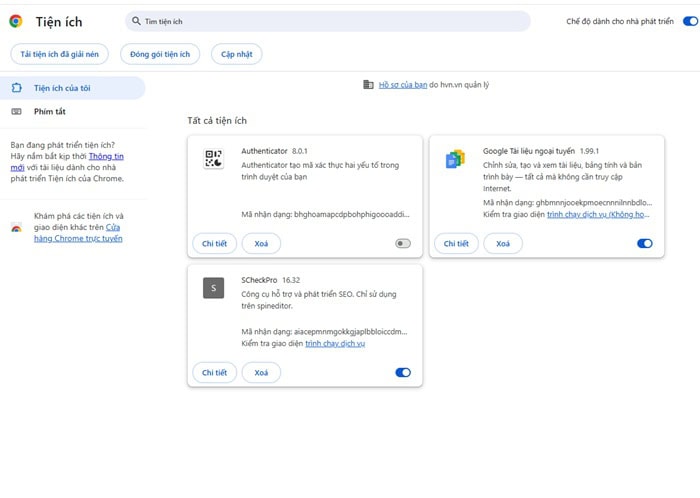Click the Cập nhật button
This screenshot has width=700, height=498.
[236, 54]
